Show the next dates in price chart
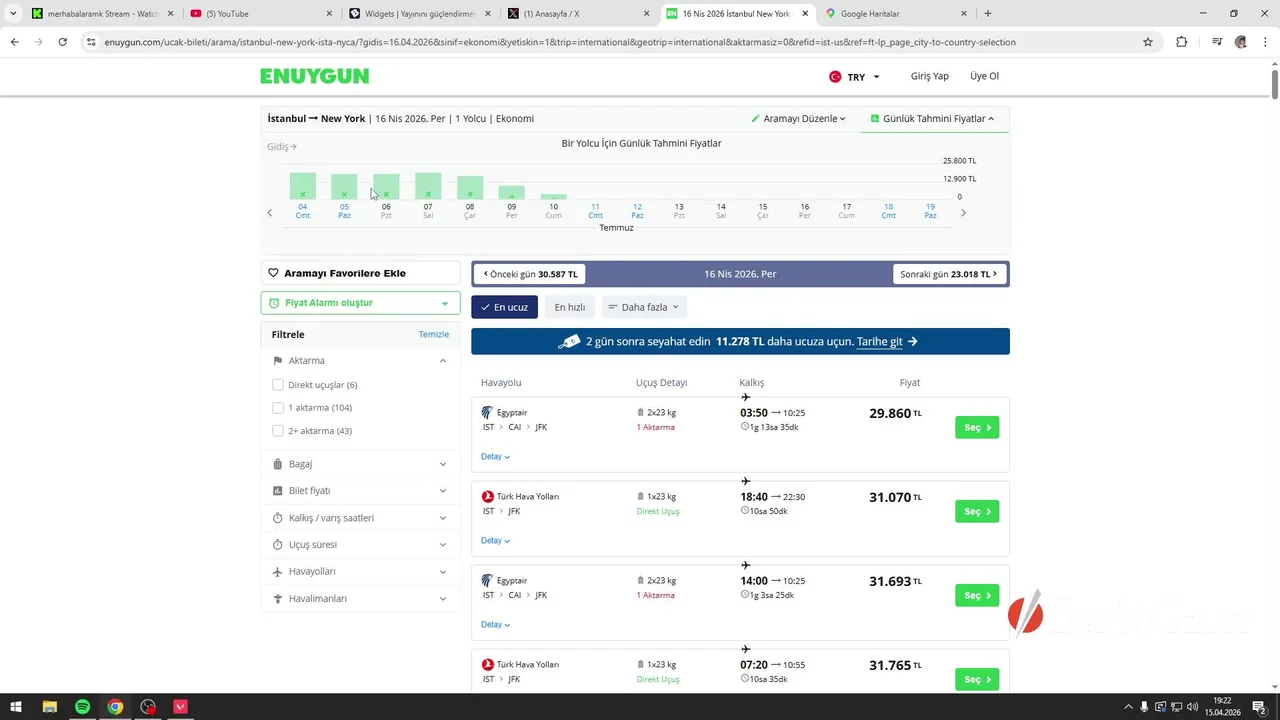 coord(963,213)
